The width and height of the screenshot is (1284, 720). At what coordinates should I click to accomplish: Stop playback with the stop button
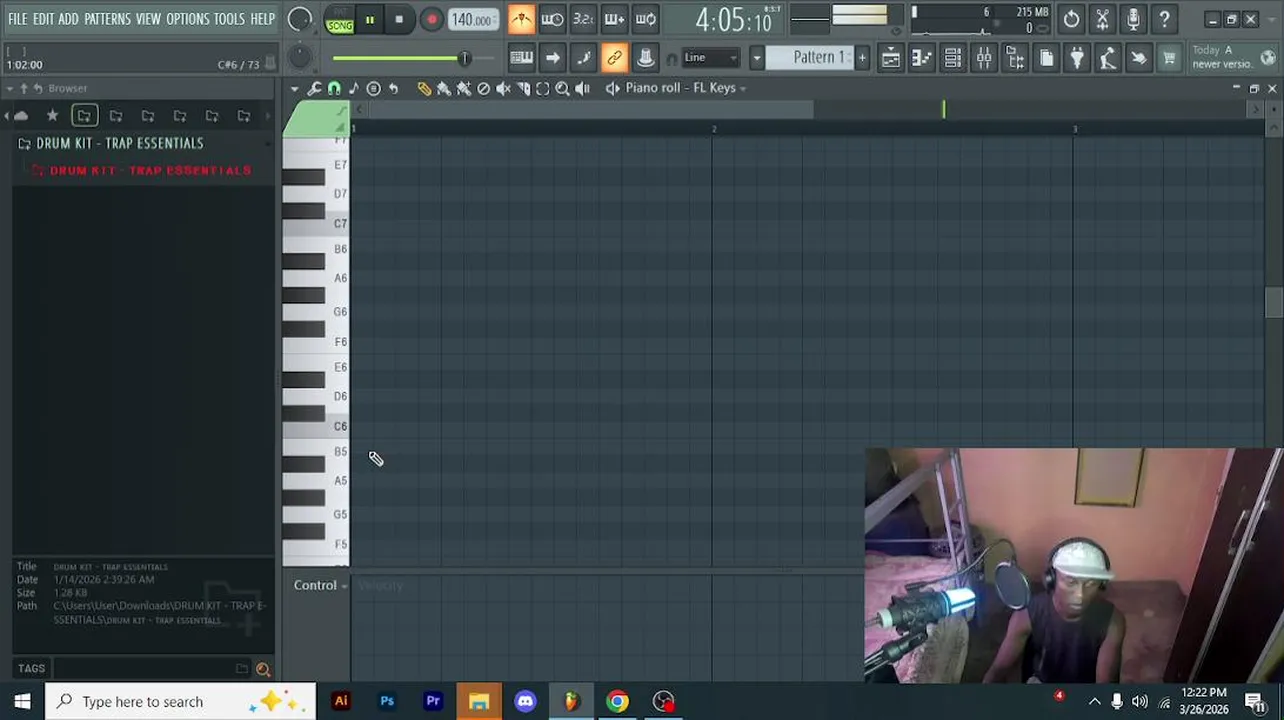[x=399, y=20]
